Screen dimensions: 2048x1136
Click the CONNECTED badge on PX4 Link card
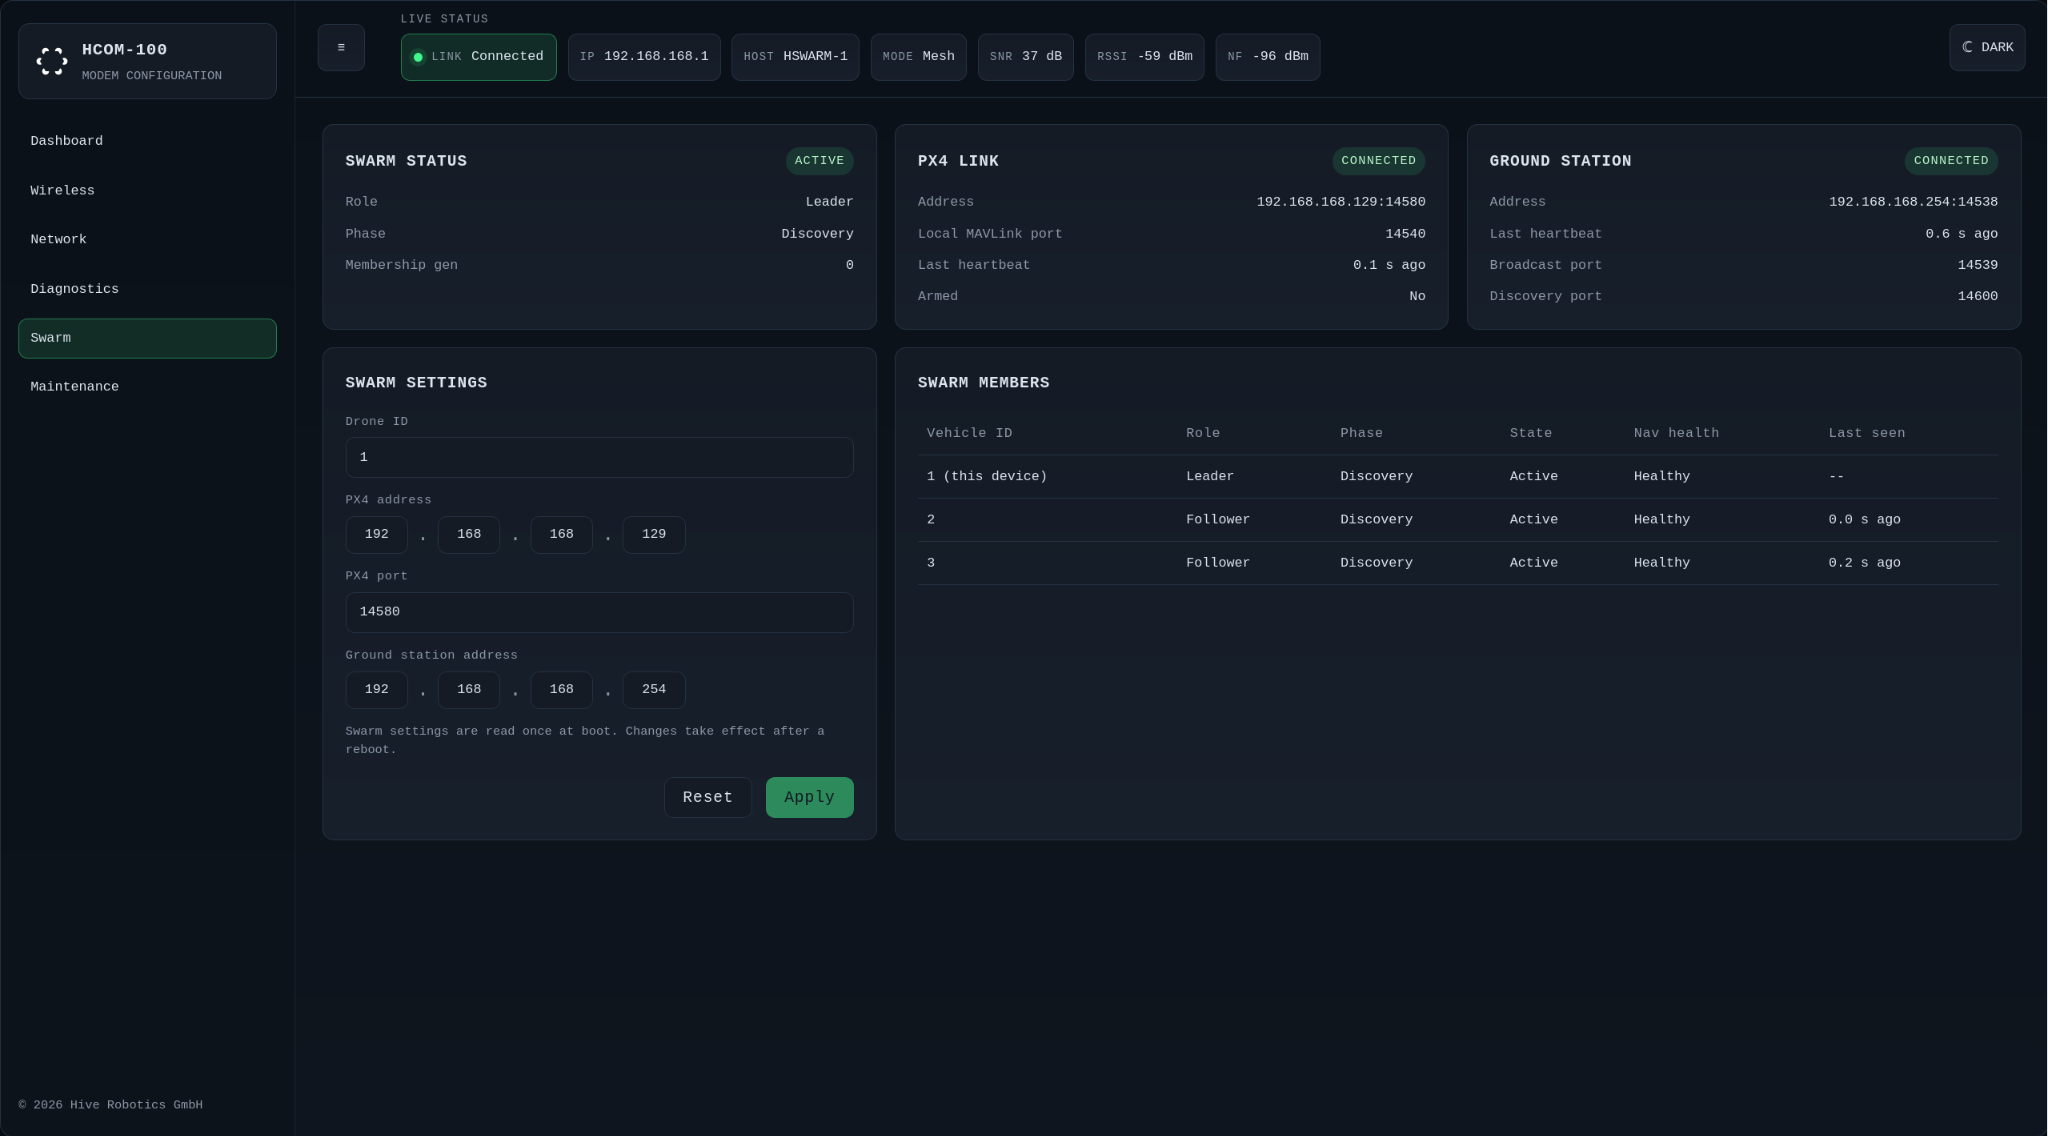[1378, 161]
